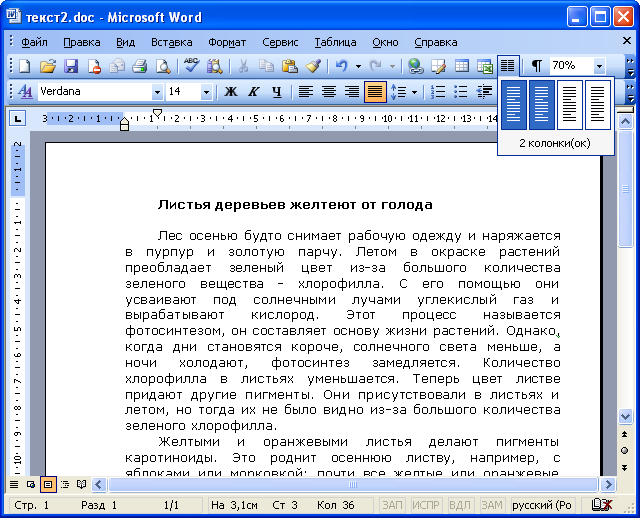Send document by e-mail icon

pos(117,66)
